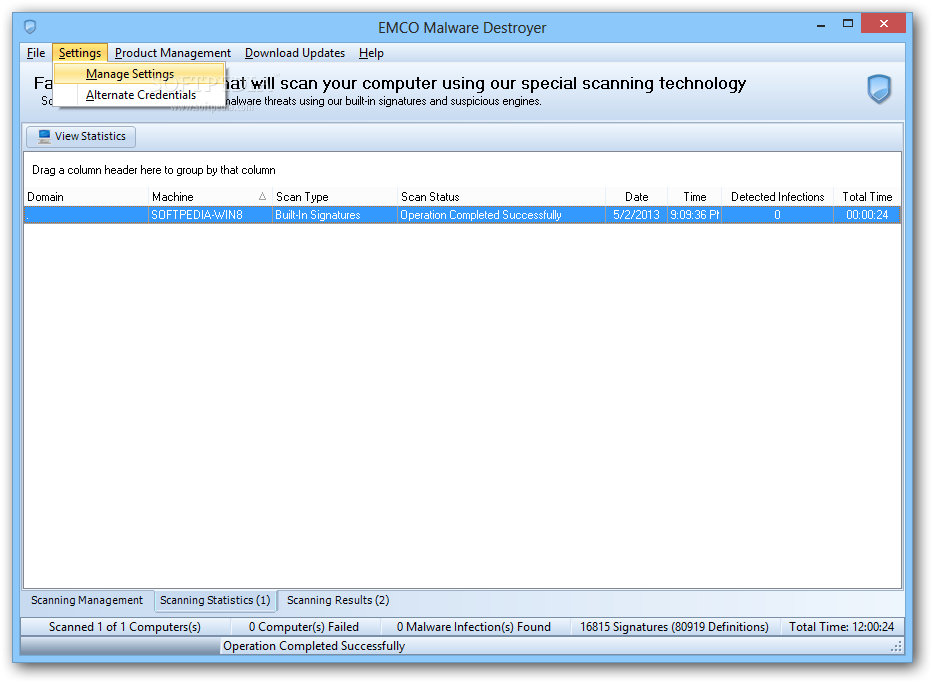This screenshot has height=683, width=933.
Task: Switch to the Scanning Management tab
Action: [87, 600]
